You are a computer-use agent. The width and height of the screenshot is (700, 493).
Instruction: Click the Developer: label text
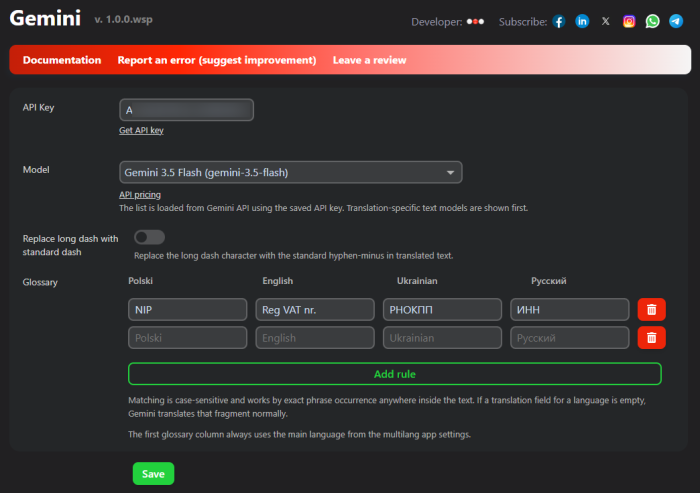(437, 22)
